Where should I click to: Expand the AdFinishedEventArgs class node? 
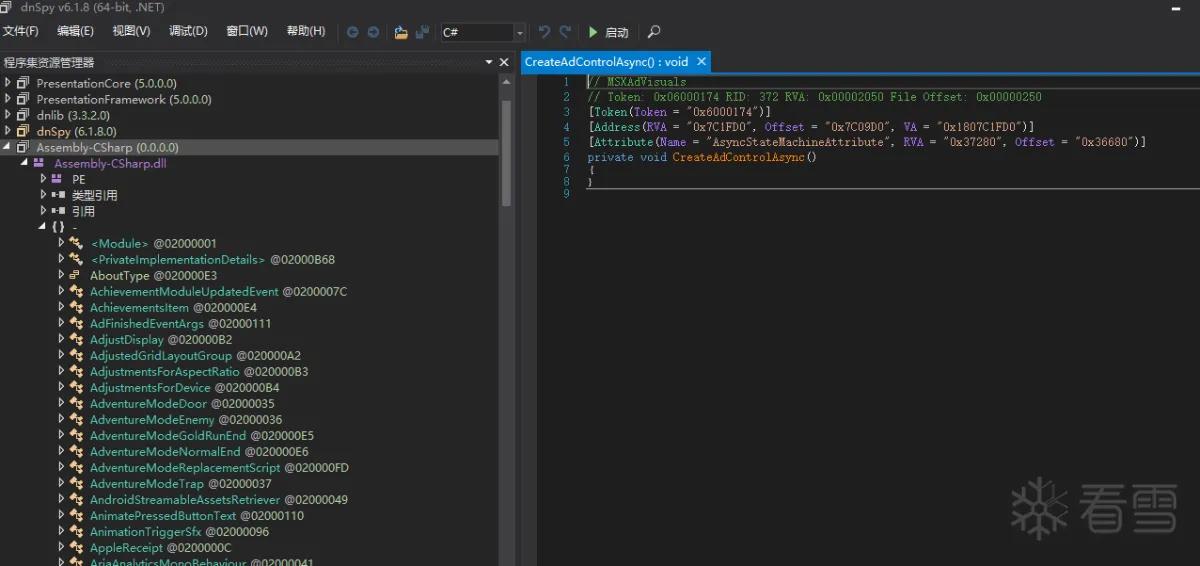pos(61,323)
